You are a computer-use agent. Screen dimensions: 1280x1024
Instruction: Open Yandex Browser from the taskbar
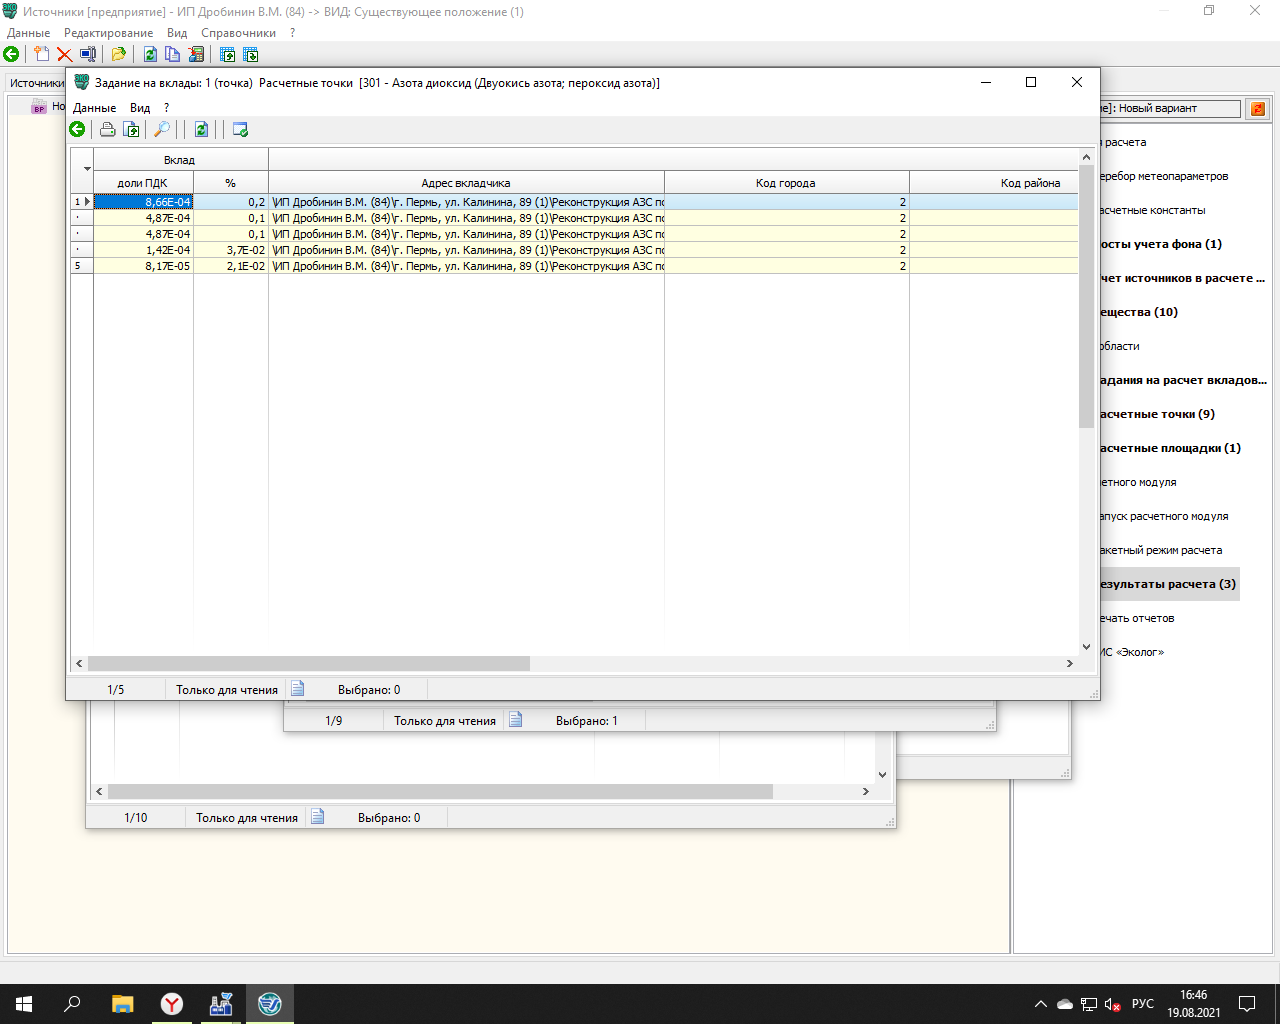click(172, 1003)
